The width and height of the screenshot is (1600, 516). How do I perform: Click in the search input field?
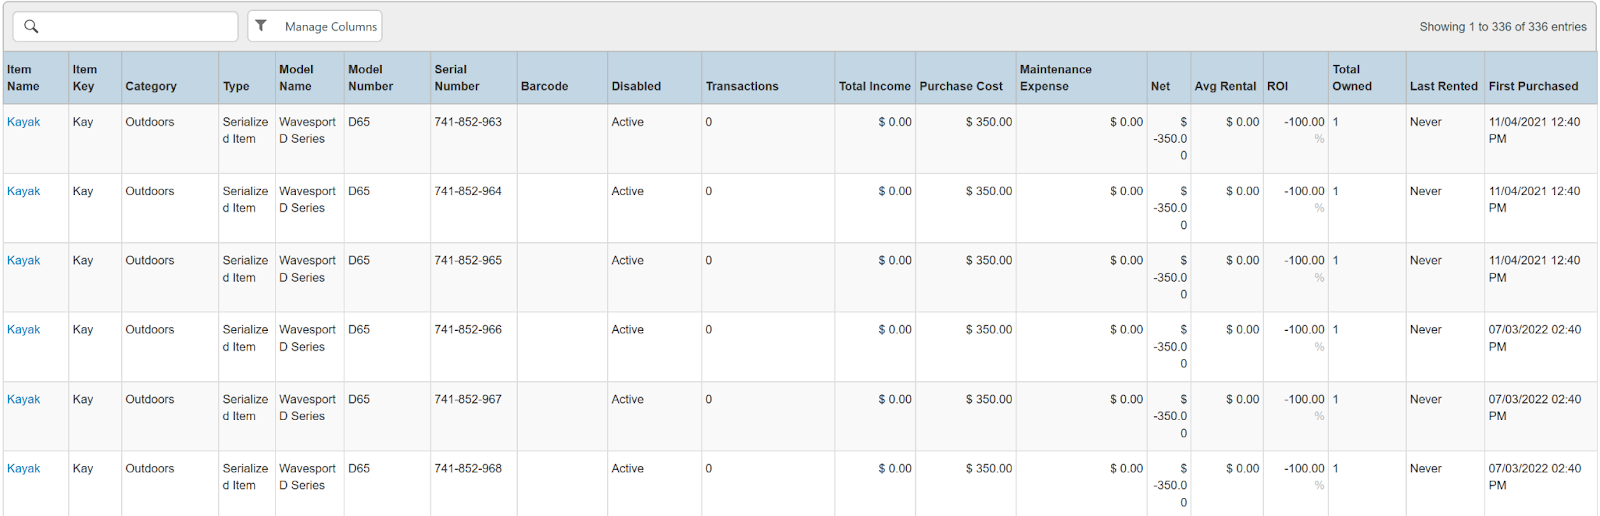pyautogui.click(x=135, y=27)
